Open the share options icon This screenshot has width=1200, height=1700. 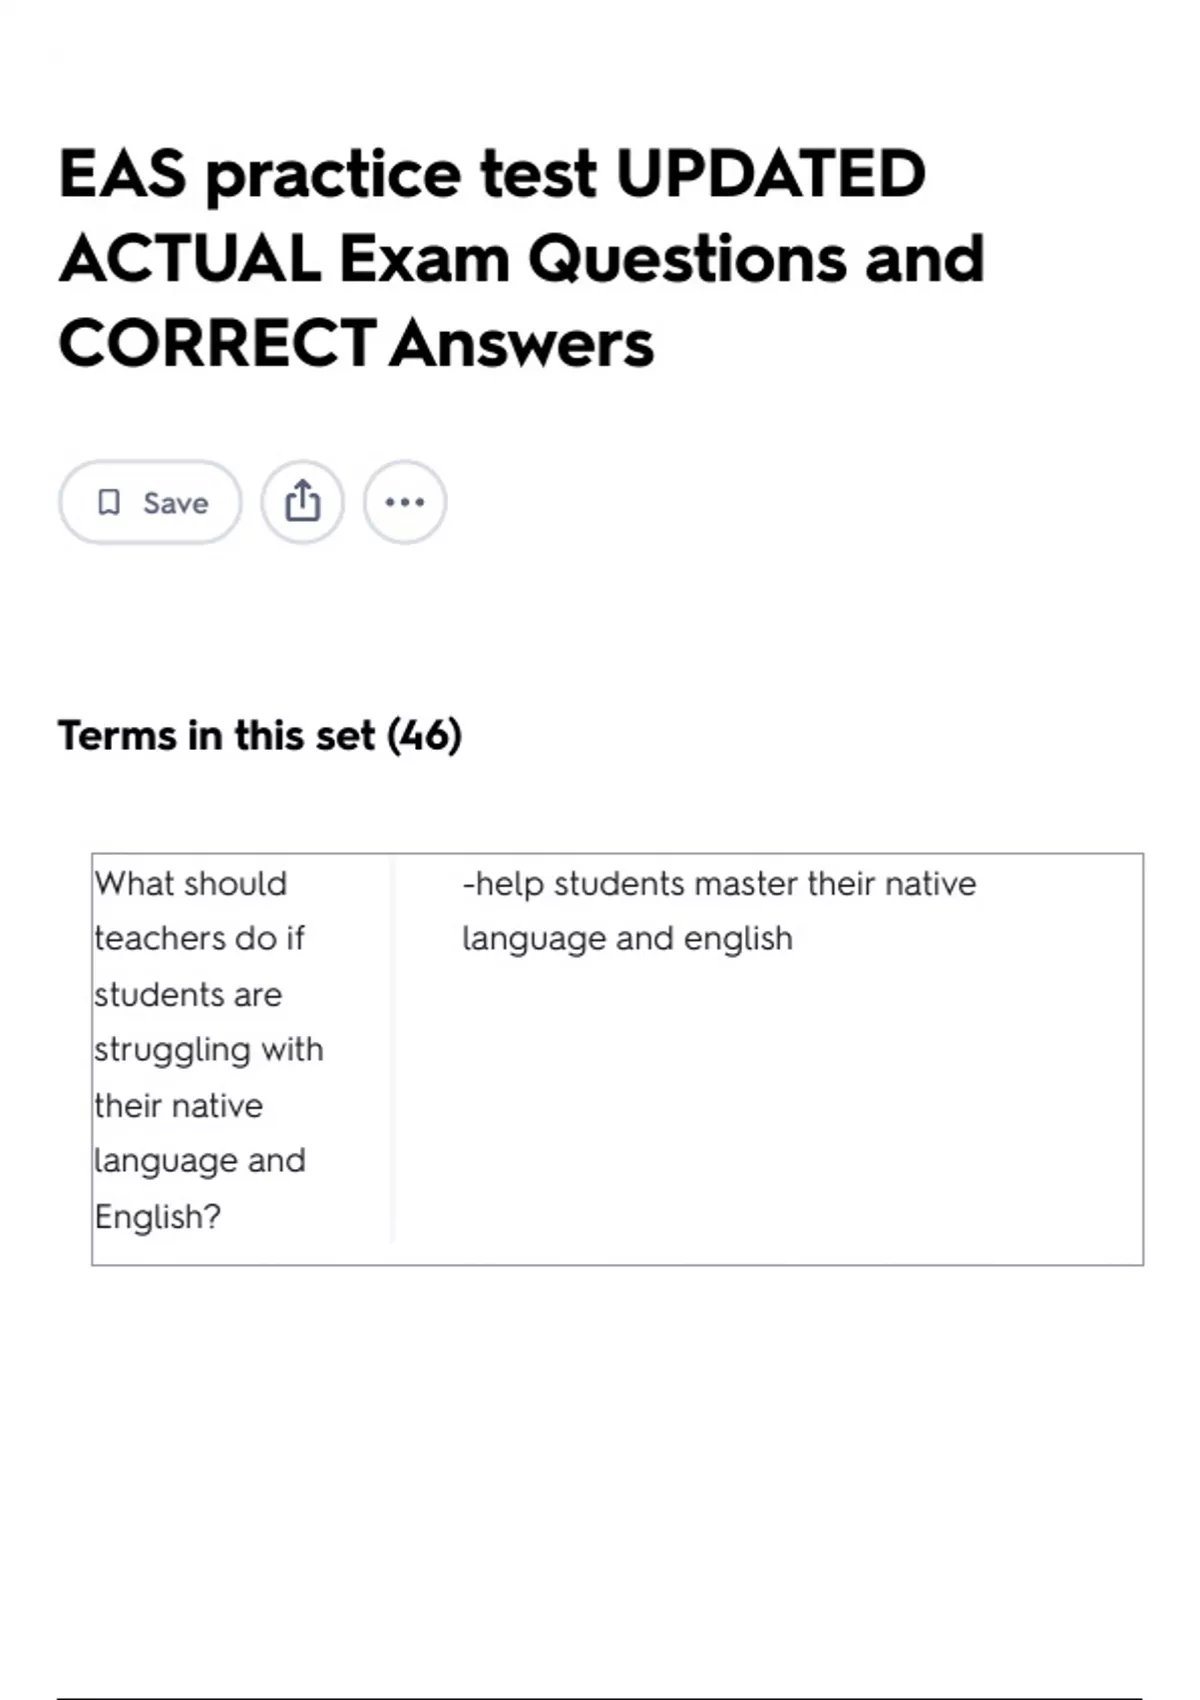coord(303,502)
